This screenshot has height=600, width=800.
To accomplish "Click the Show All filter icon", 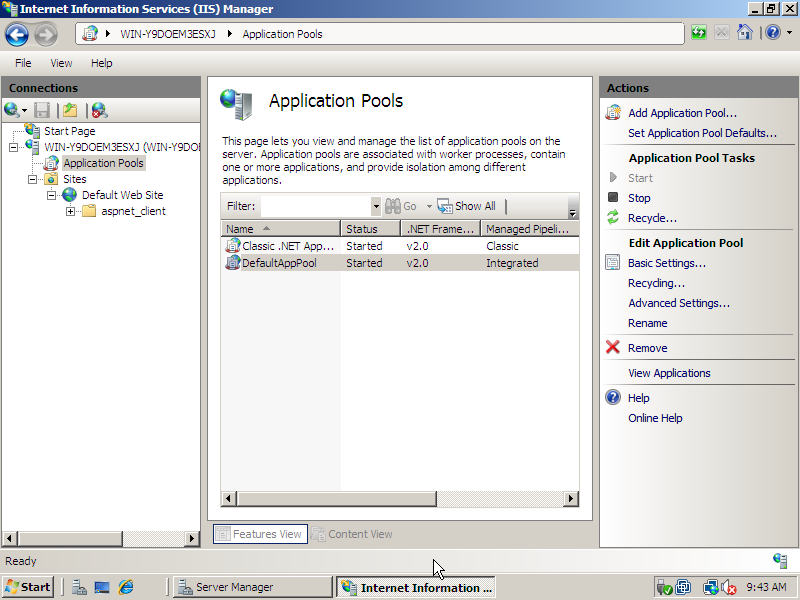I will point(445,206).
